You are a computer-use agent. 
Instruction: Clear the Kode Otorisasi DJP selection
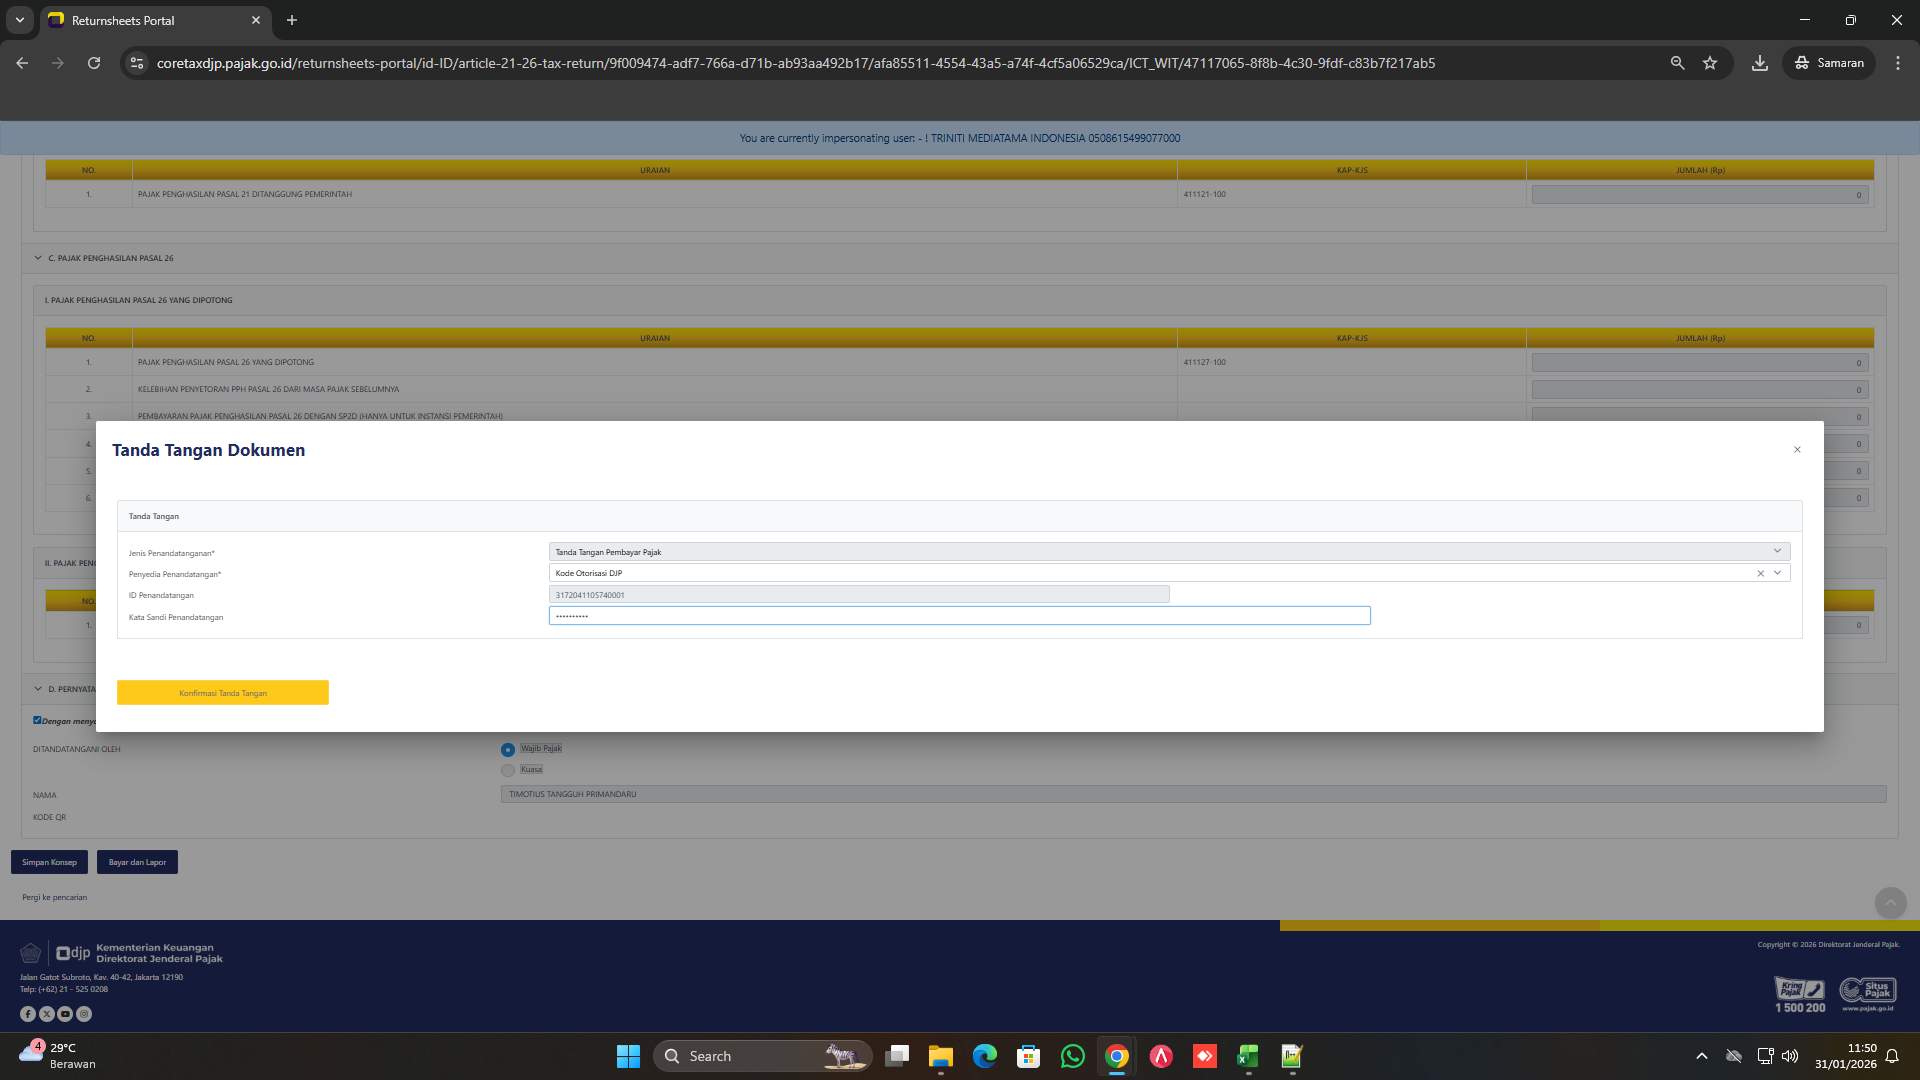coord(1760,573)
